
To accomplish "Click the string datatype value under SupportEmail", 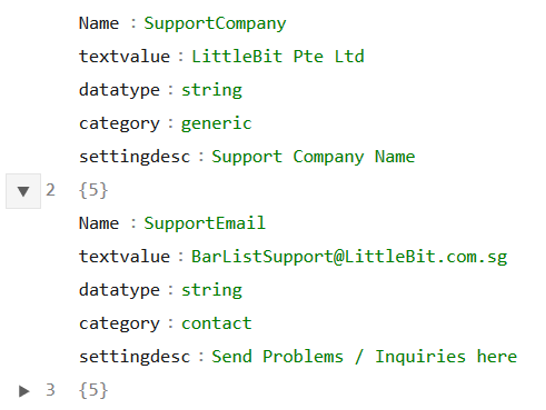I will pos(212,291).
